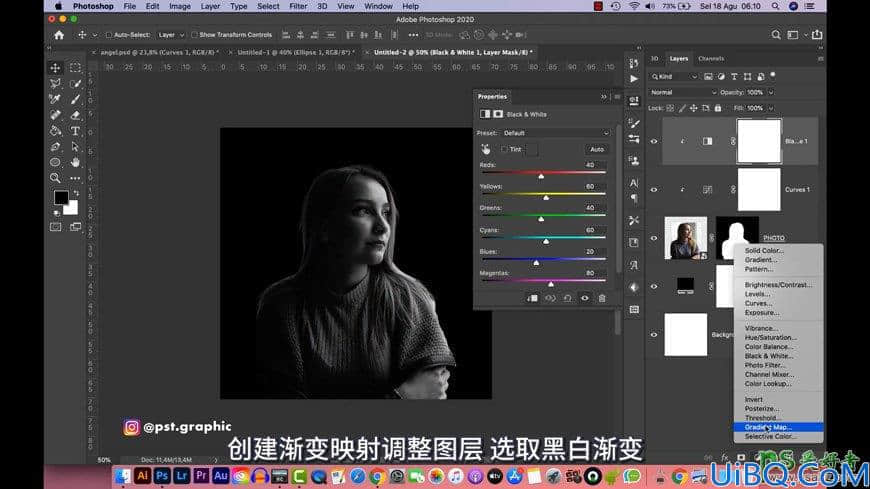
Task: Click the black foreground color swatch
Action: (61, 197)
